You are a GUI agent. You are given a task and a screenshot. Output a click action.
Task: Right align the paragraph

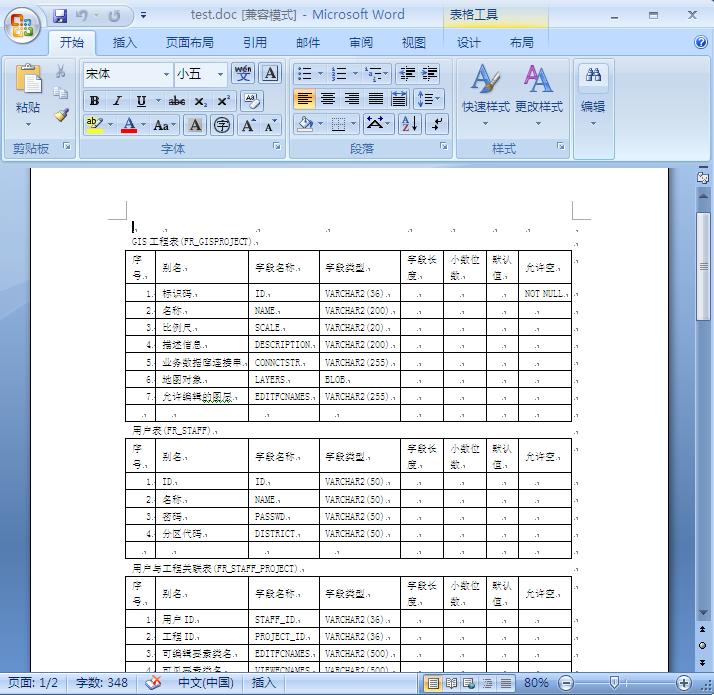click(352, 98)
